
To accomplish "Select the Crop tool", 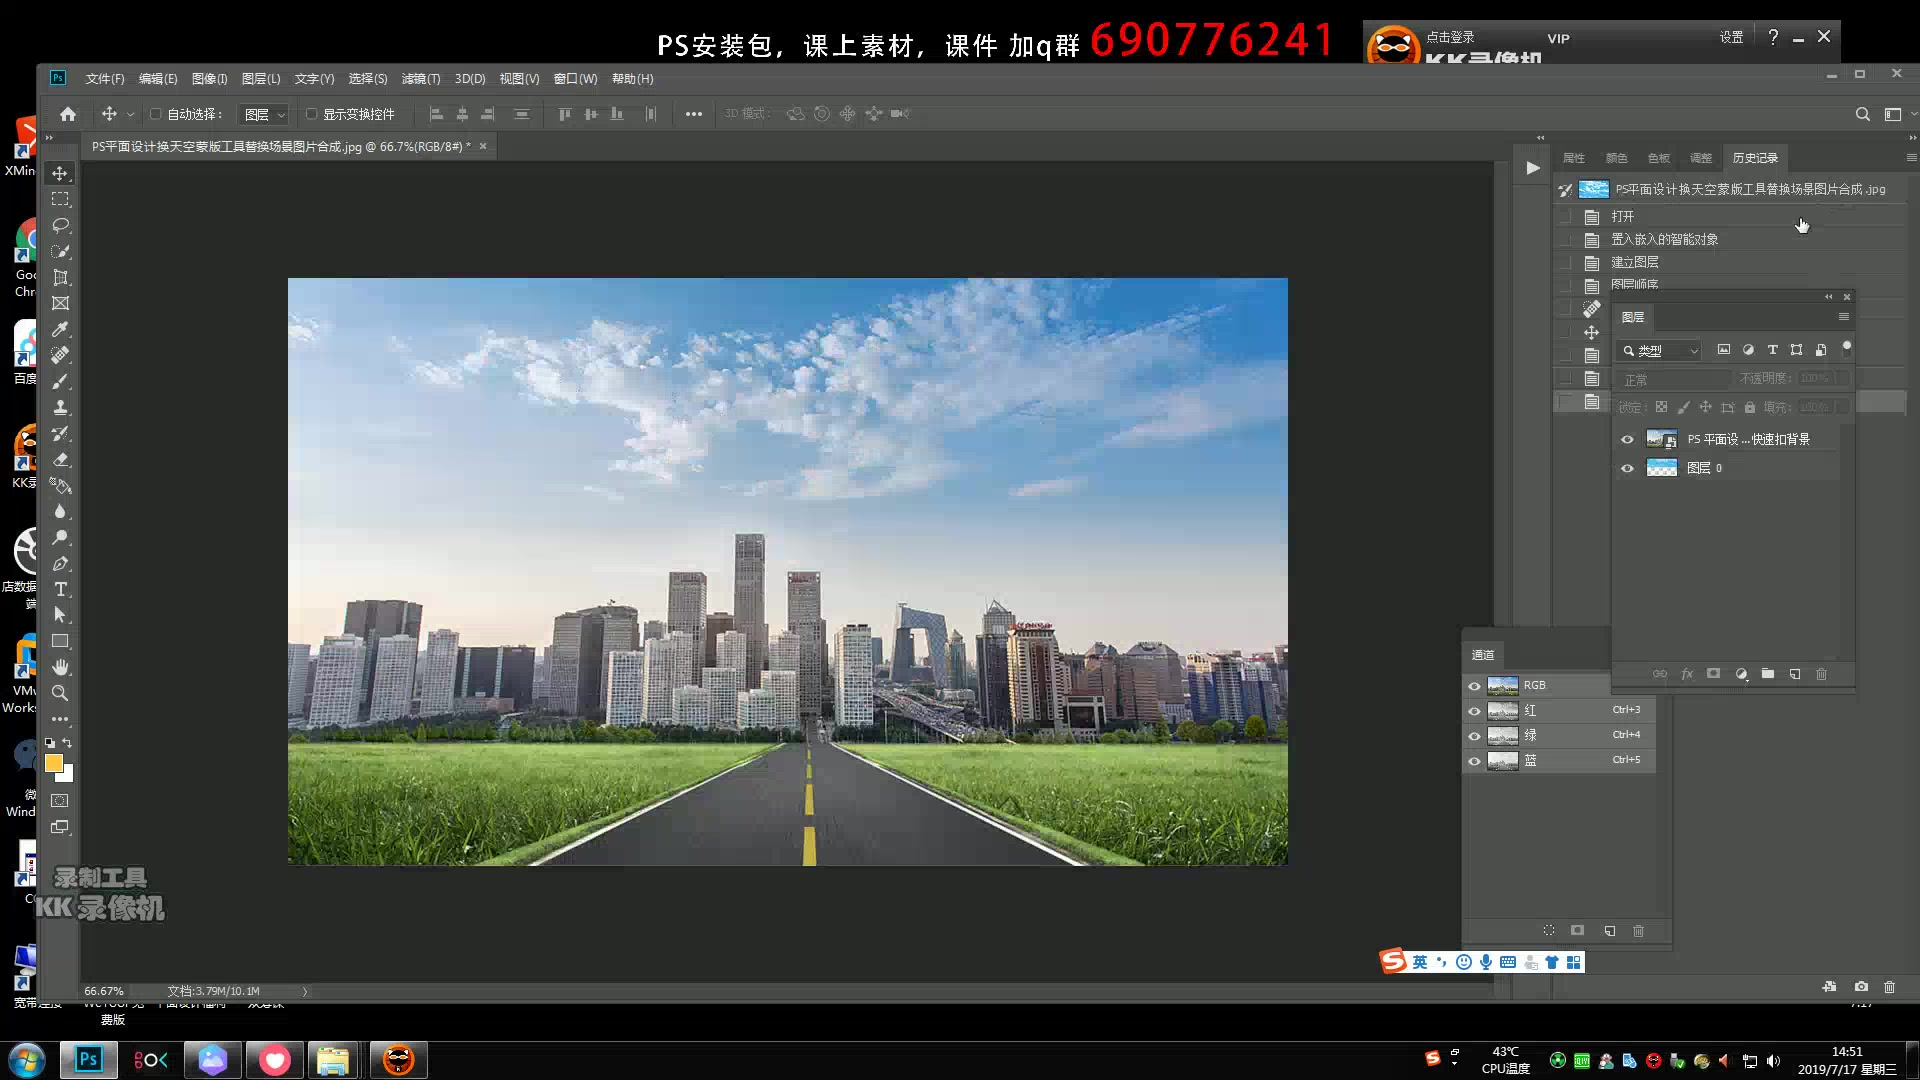I will (60, 277).
